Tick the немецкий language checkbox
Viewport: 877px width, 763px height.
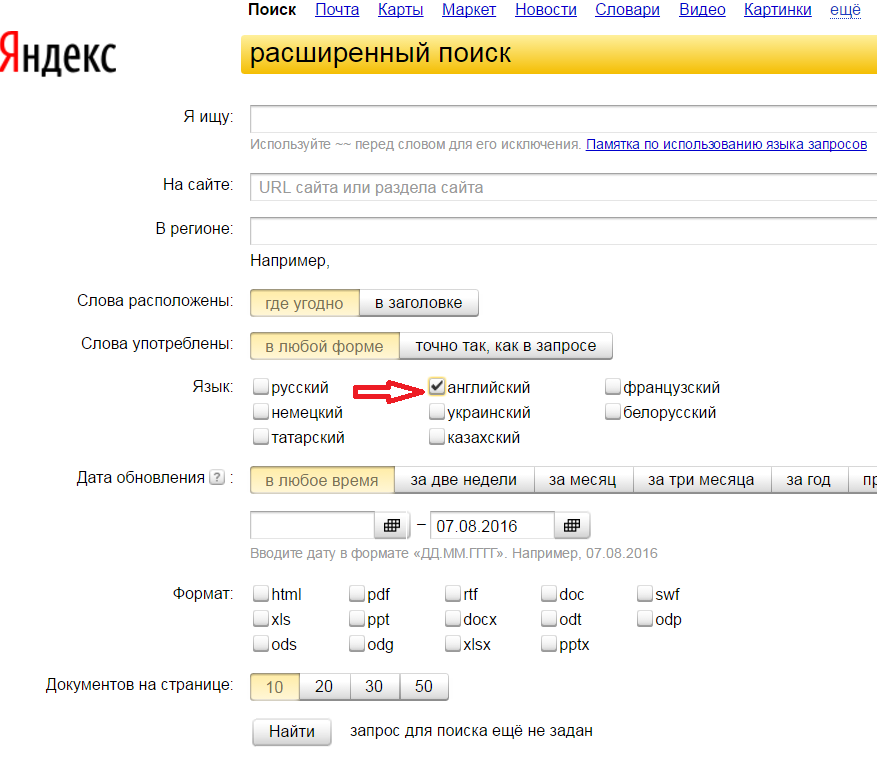(x=261, y=412)
